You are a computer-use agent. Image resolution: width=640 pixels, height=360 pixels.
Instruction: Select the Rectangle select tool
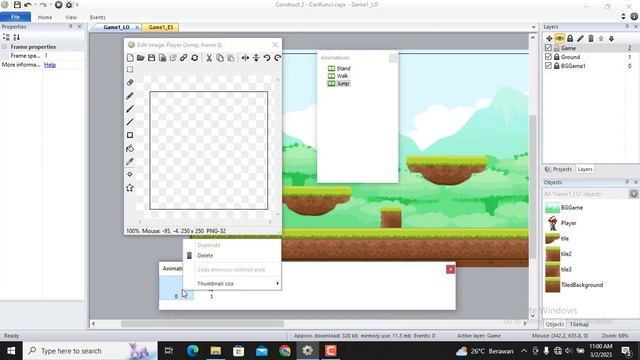coord(130,69)
